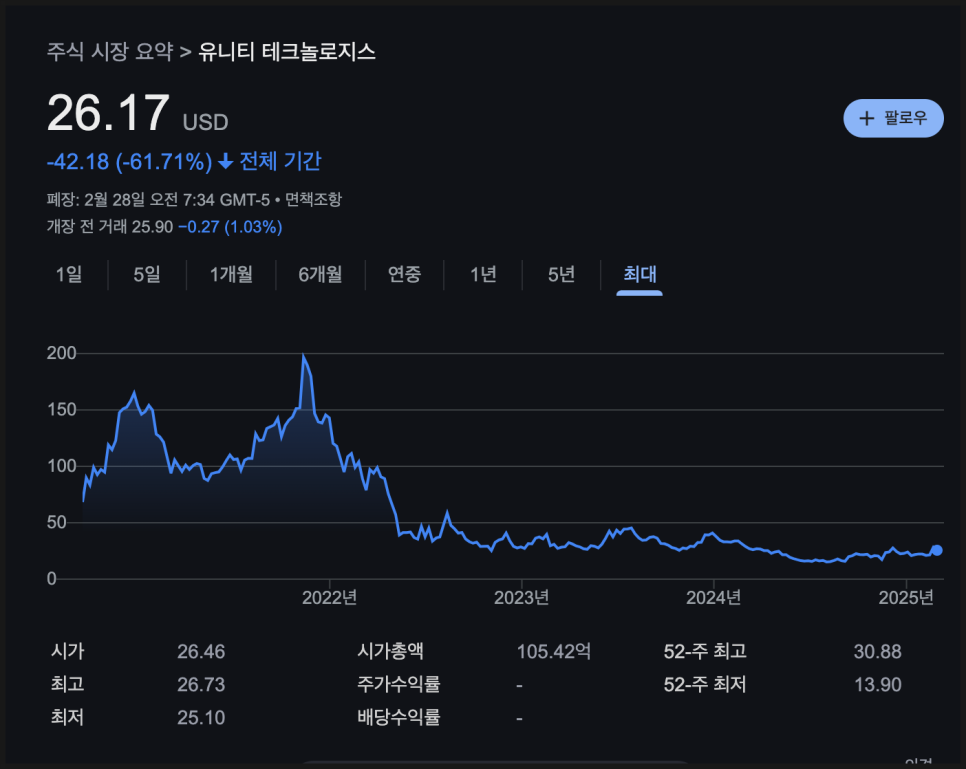Switch to the 1개월 range tab

click(x=231, y=274)
